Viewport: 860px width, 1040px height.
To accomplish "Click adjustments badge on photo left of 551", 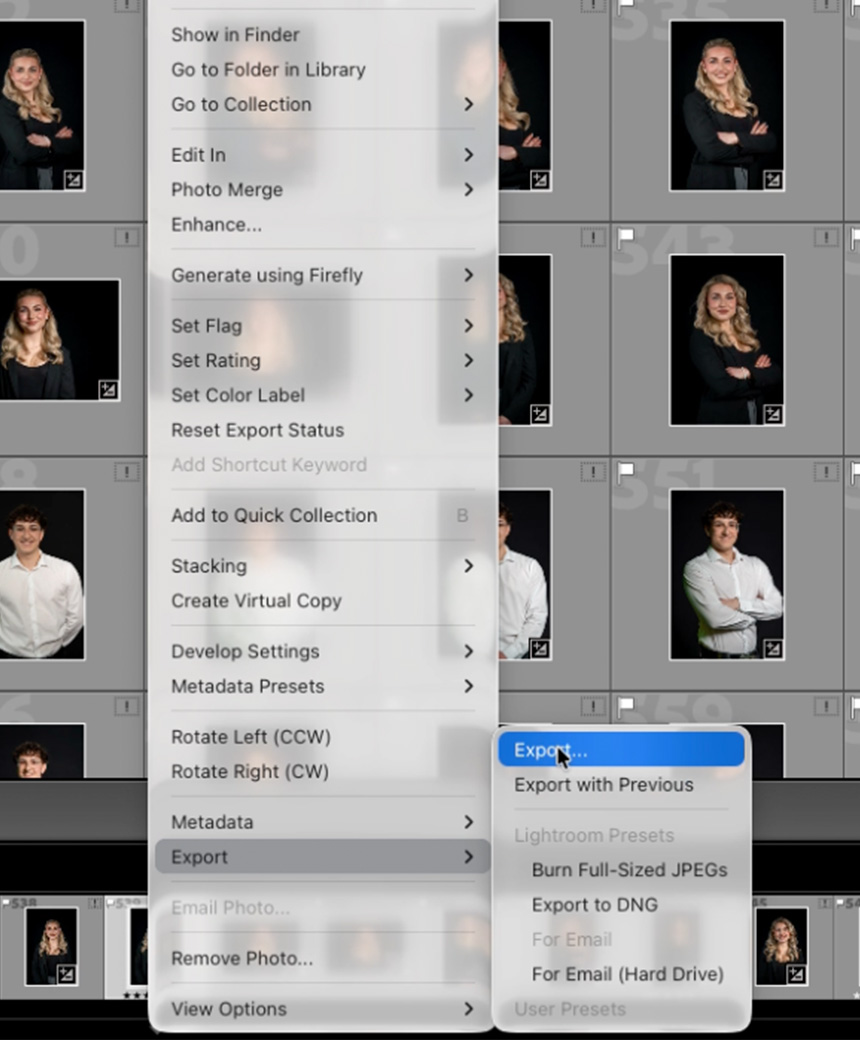I will (540, 649).
